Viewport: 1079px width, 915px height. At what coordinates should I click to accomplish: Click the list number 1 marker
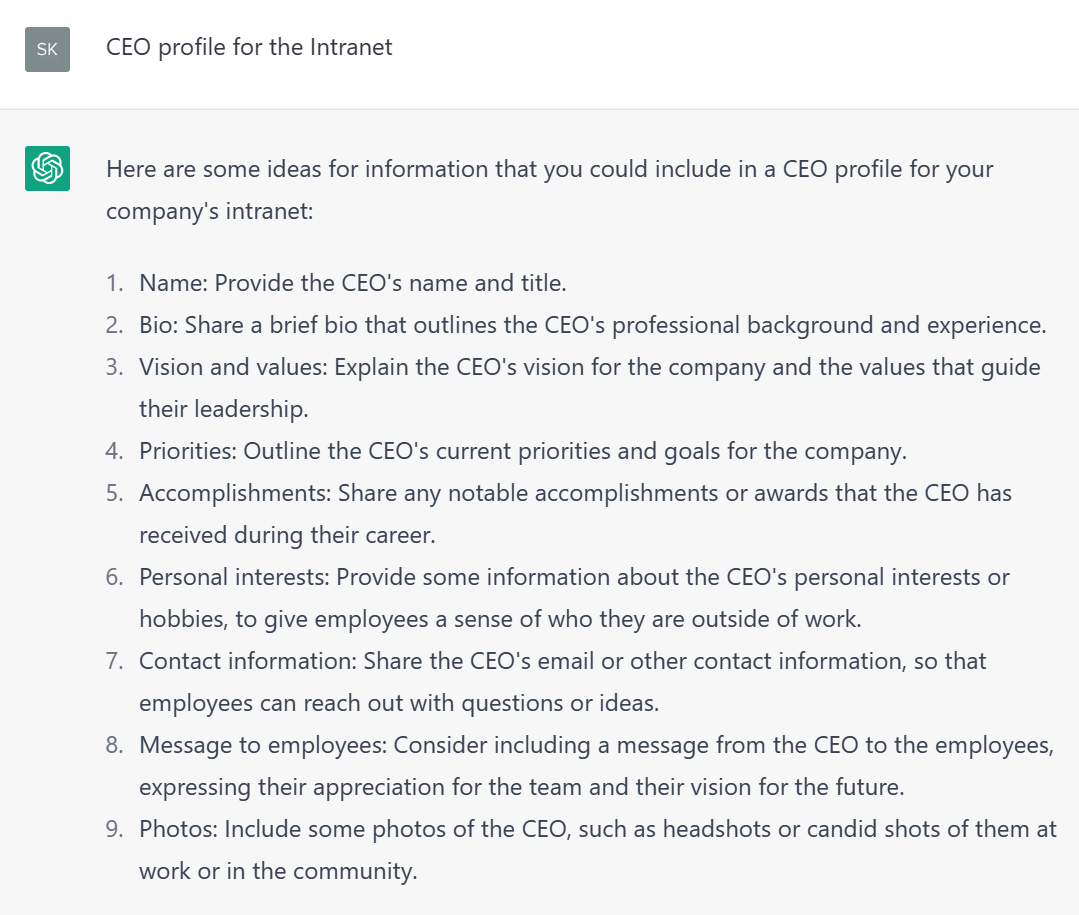click(115, 283)
